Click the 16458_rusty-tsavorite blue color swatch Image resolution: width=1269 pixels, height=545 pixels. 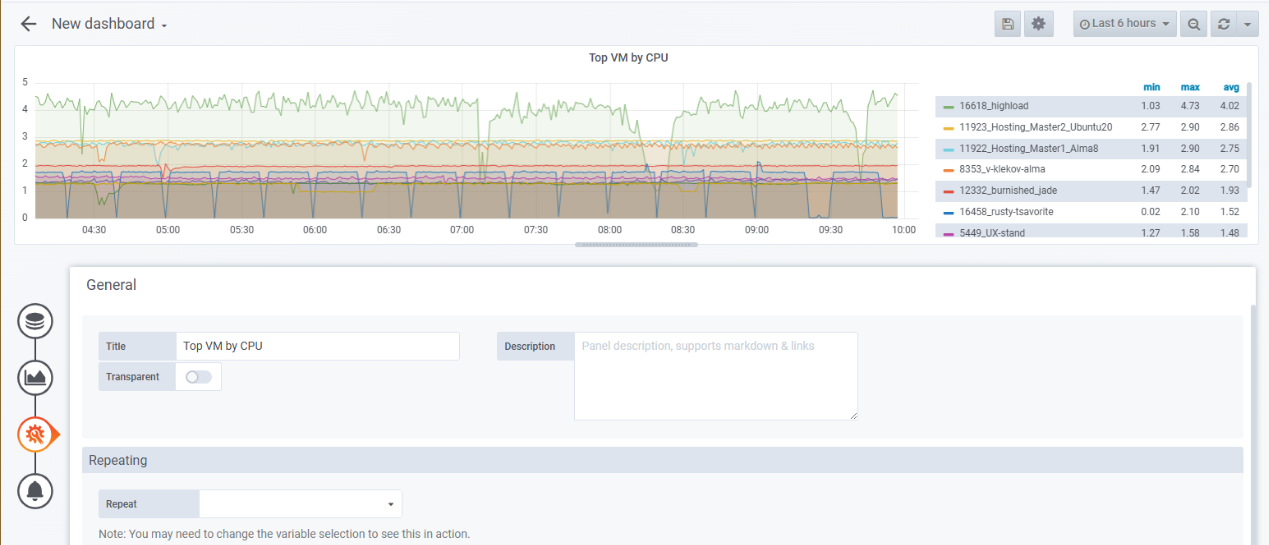coord(948,212)
